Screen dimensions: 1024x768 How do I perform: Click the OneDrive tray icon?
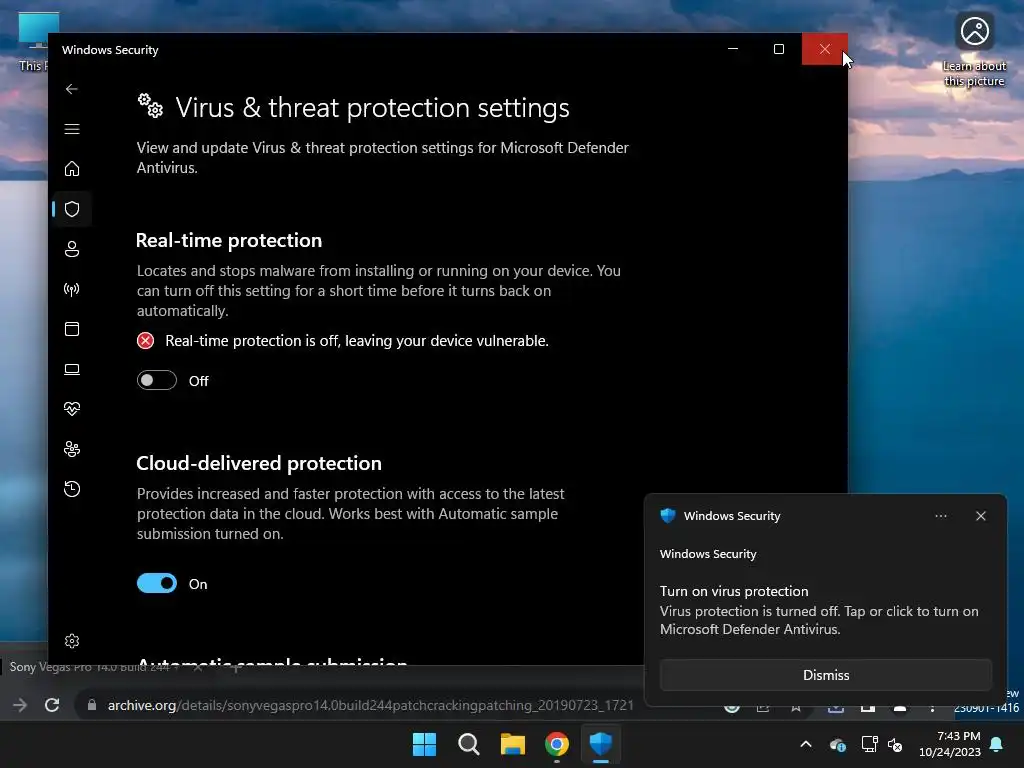(838, 744)
